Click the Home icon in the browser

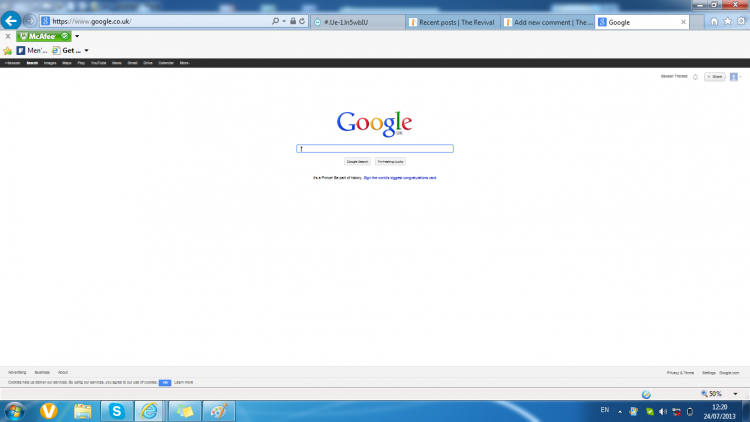click(714, 22)
